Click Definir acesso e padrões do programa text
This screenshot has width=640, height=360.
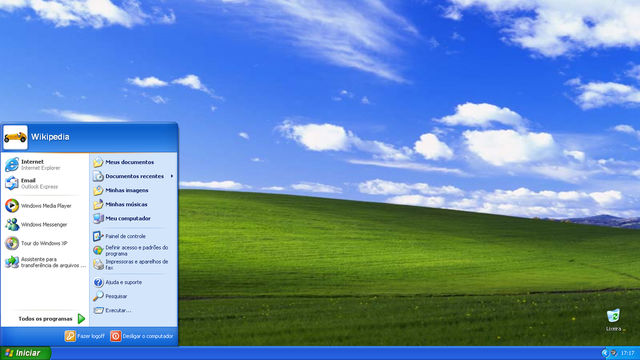click(x=137, y=251)
